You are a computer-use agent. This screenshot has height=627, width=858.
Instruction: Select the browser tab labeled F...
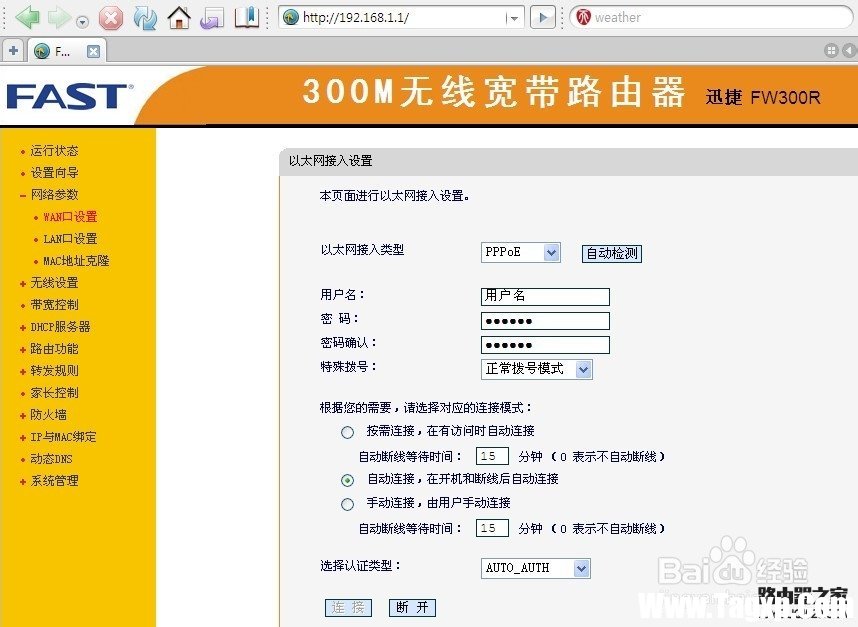click(x=67, y=51)
